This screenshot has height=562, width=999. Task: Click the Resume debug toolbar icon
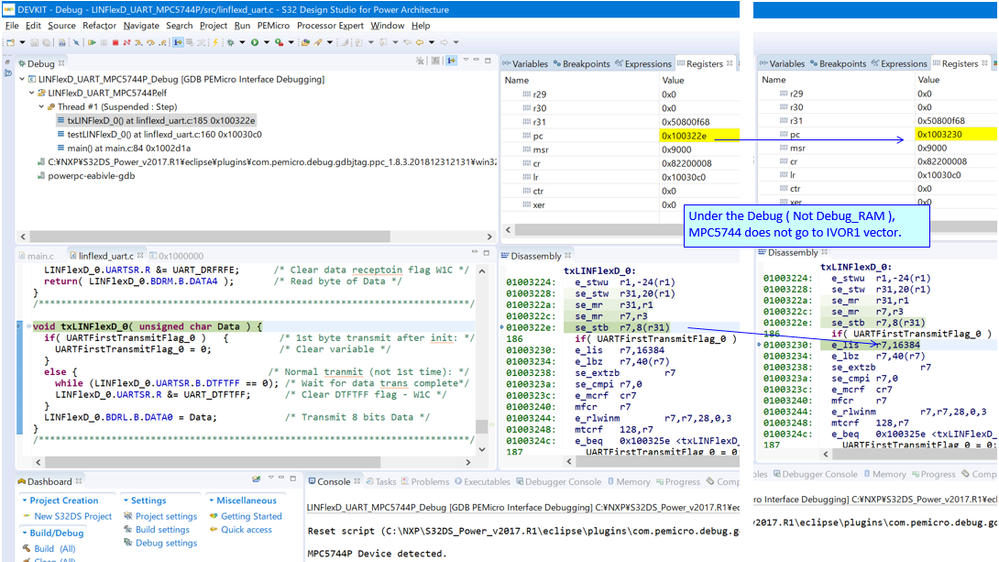[92, 43]
